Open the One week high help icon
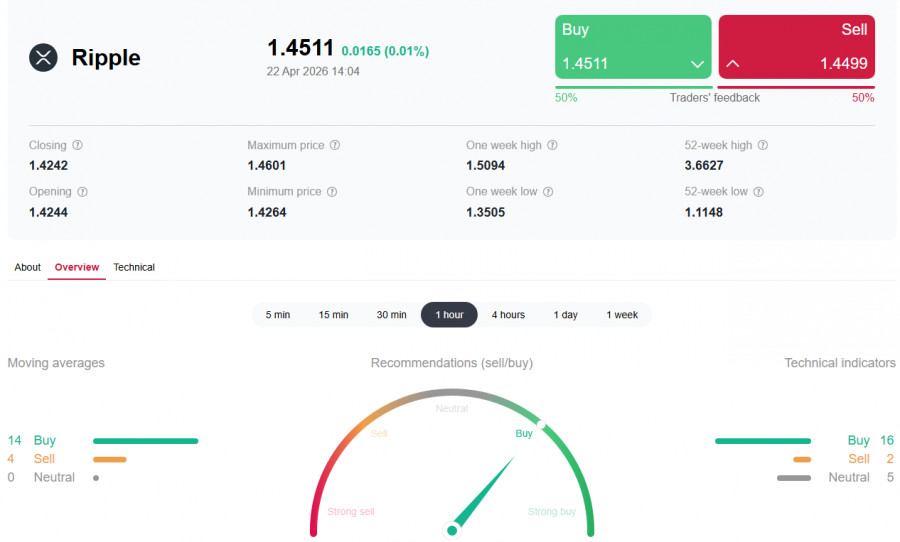Viewport: 900px width, 542px height. tap(552, 145)
